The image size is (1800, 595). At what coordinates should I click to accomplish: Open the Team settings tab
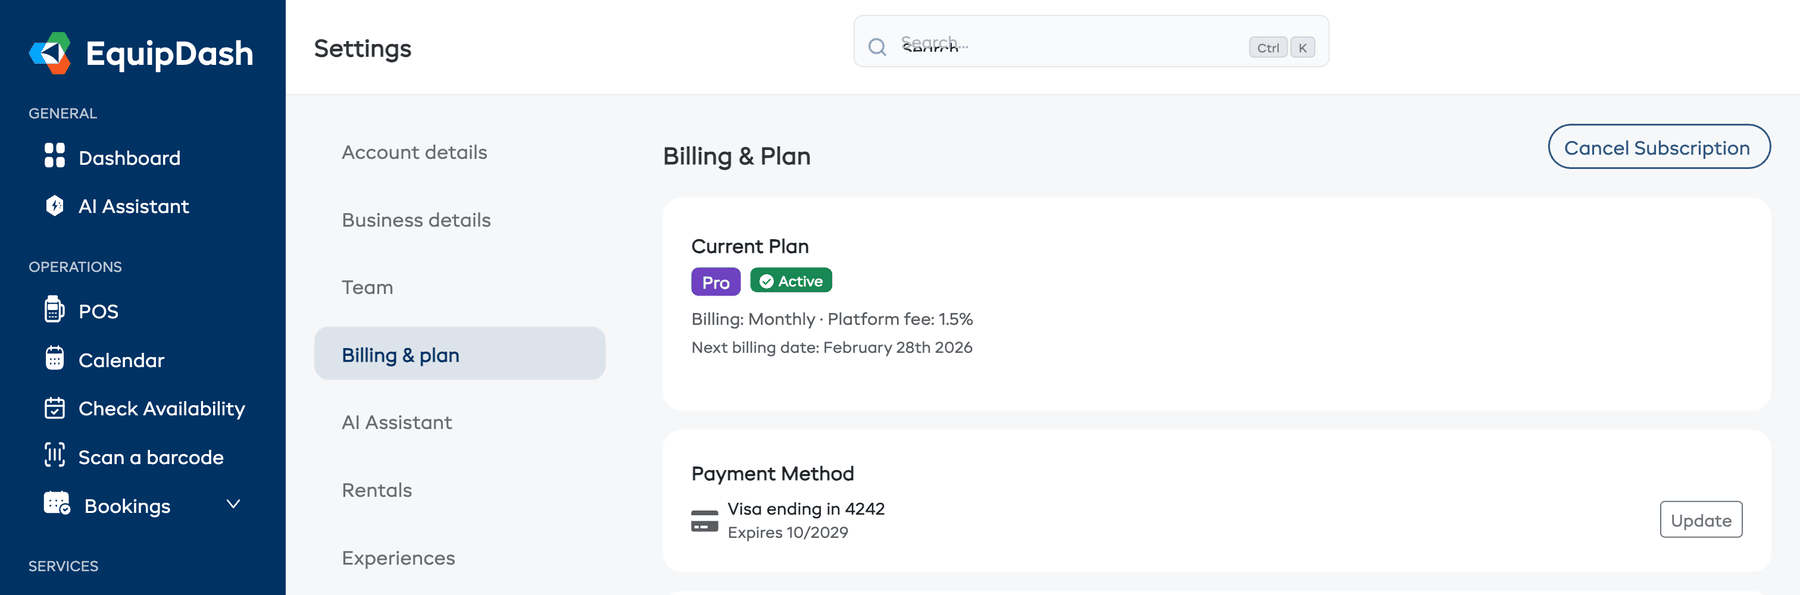pos(367,287)
